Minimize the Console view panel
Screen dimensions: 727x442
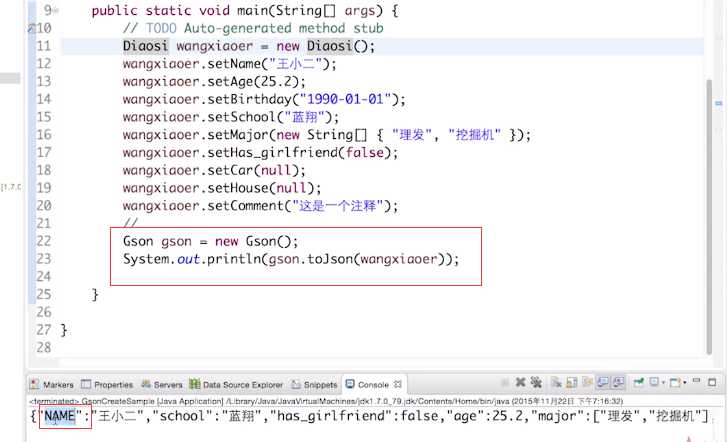(x=696, y=380)
